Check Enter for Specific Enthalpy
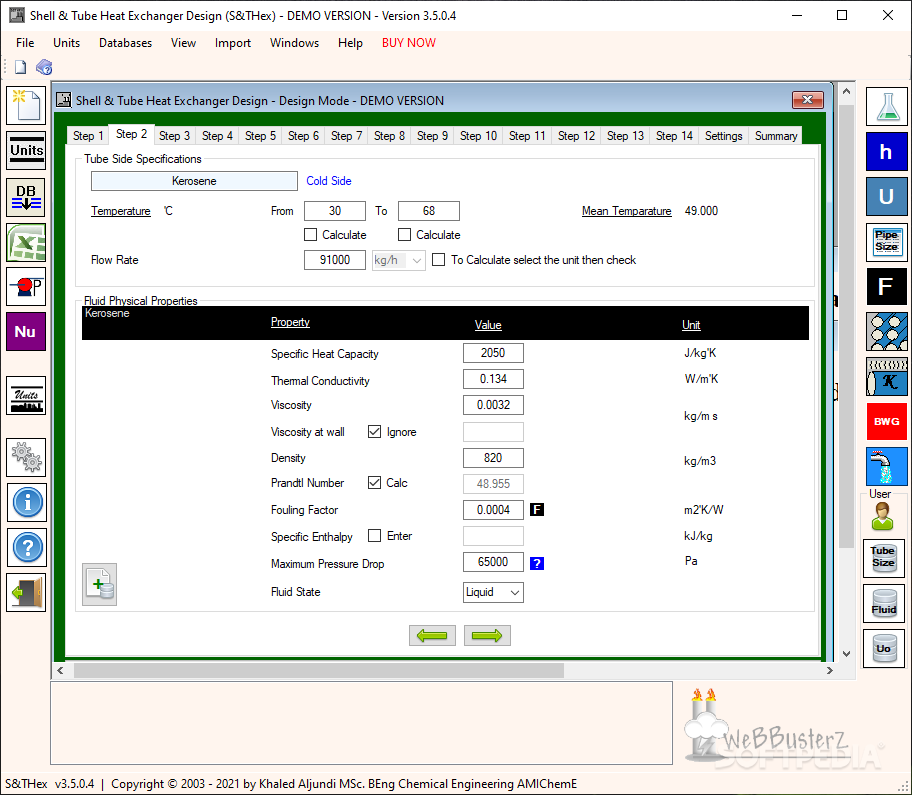Screen dimensions: 912x795 point(374,536)
